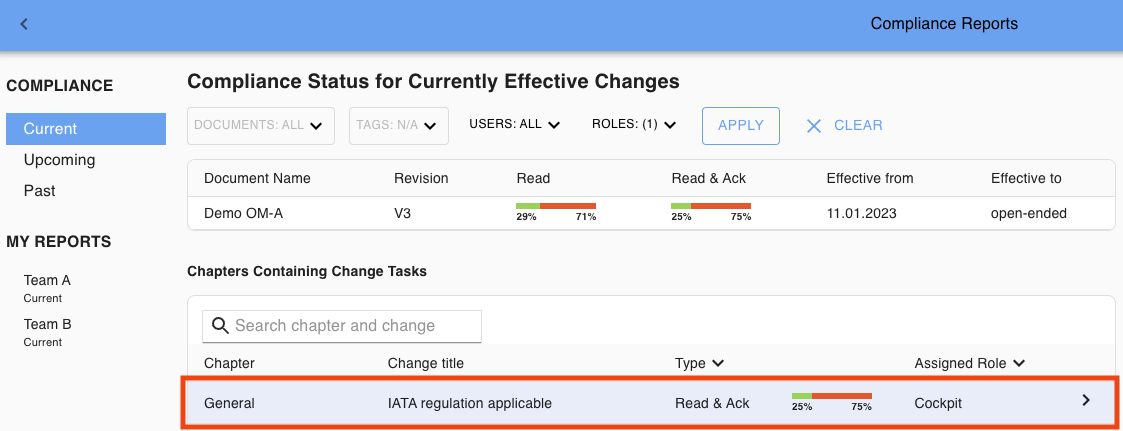Expand the Roles (1) filter
1123x431 pixels.
[x=634, y=125]
